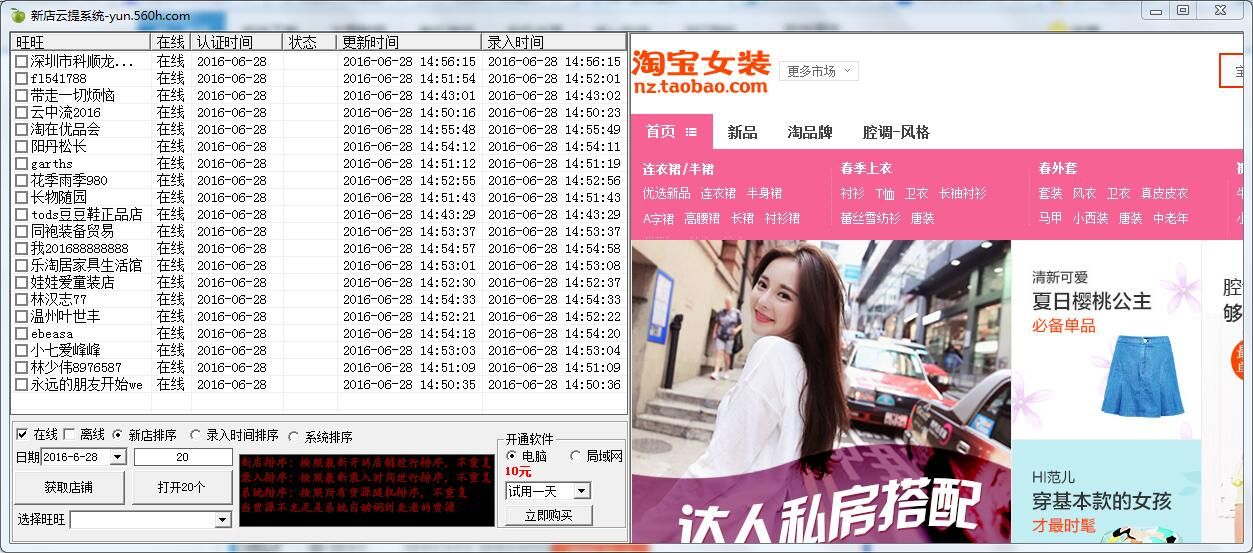Viewport: 1253px width, 553px height.
Task: Switch to the 新品 tab
Action: tap(742, 132)
